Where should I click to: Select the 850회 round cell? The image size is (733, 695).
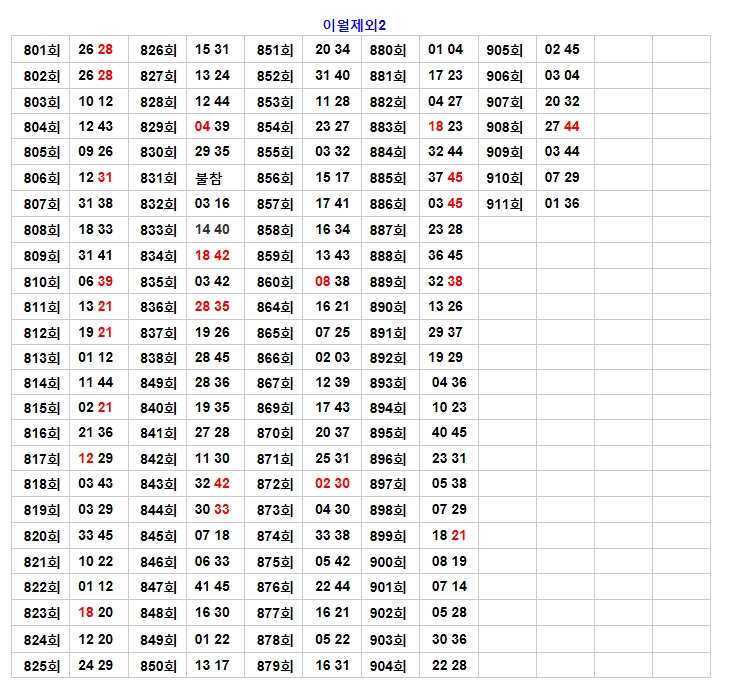click(x=158, y=666)
